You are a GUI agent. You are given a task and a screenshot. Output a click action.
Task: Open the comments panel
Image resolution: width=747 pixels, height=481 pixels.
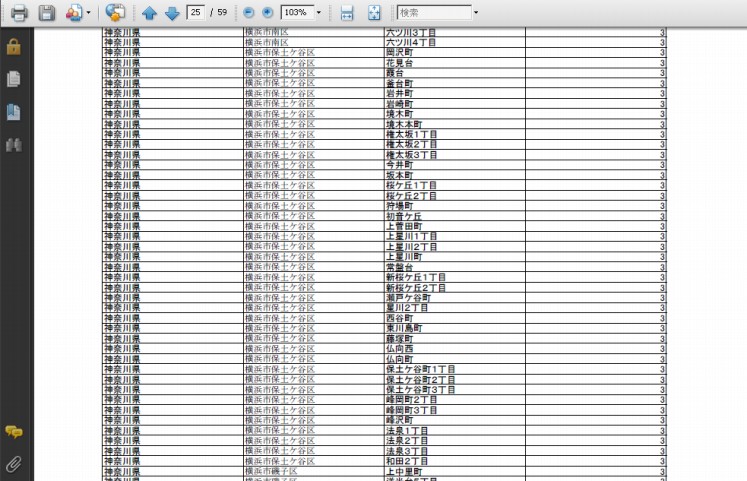pyautogui.click(x=14, y=432)
